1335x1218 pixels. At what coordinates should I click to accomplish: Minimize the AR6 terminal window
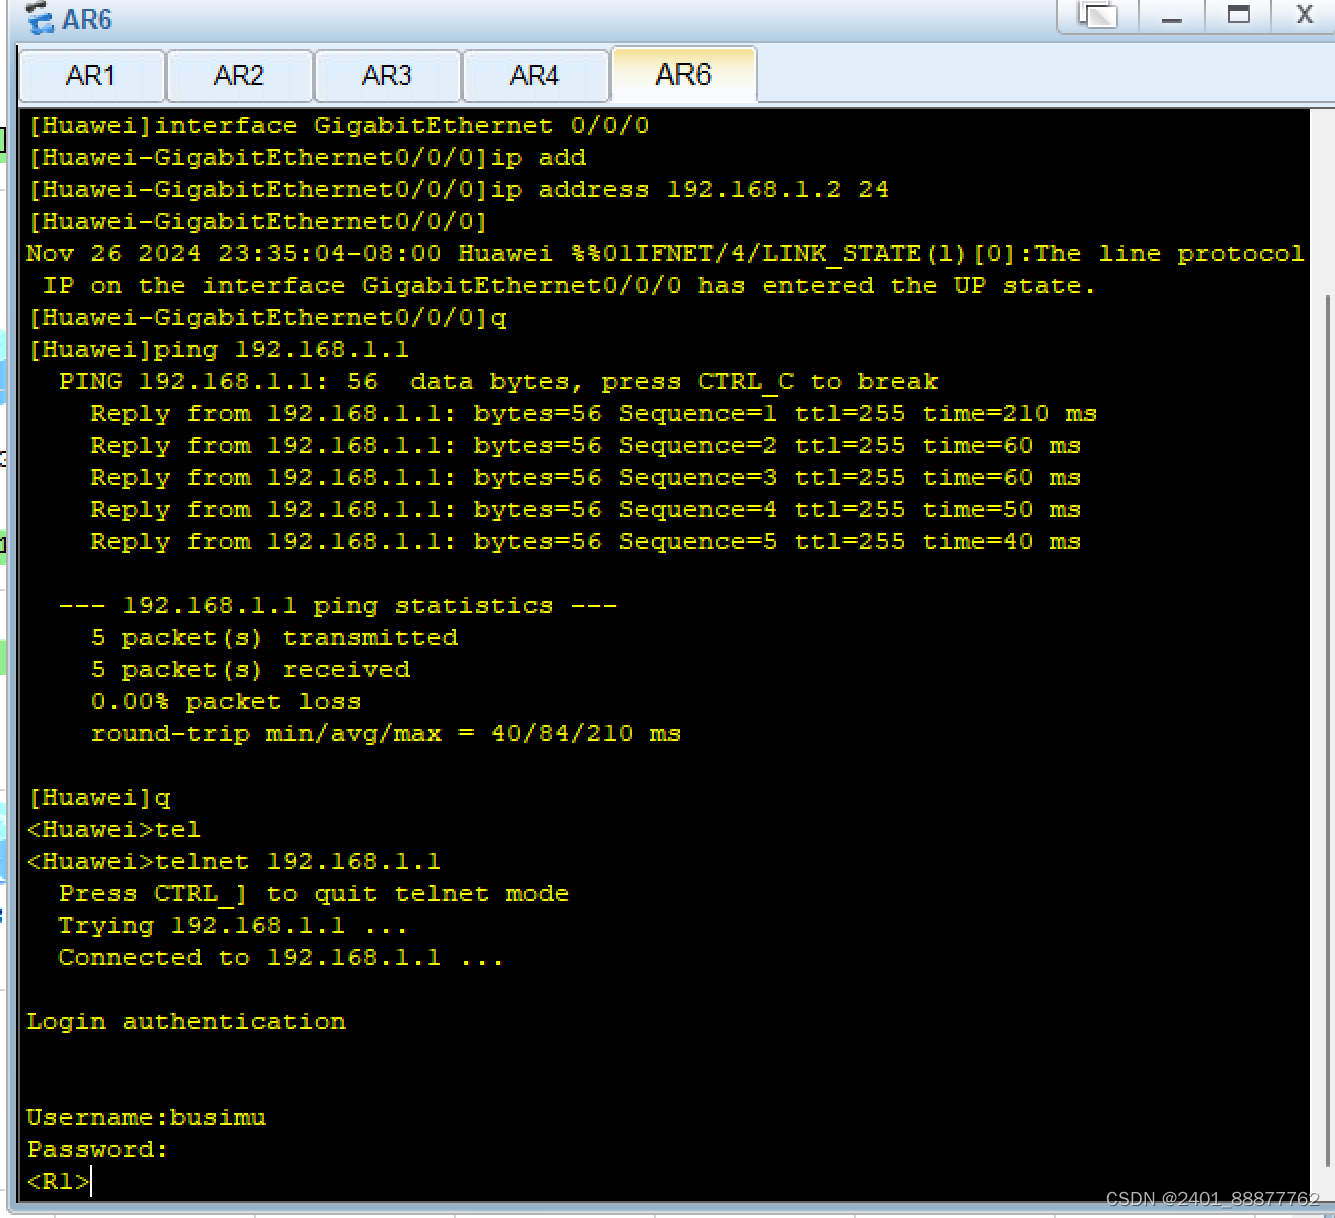(x=1172, y=16)
